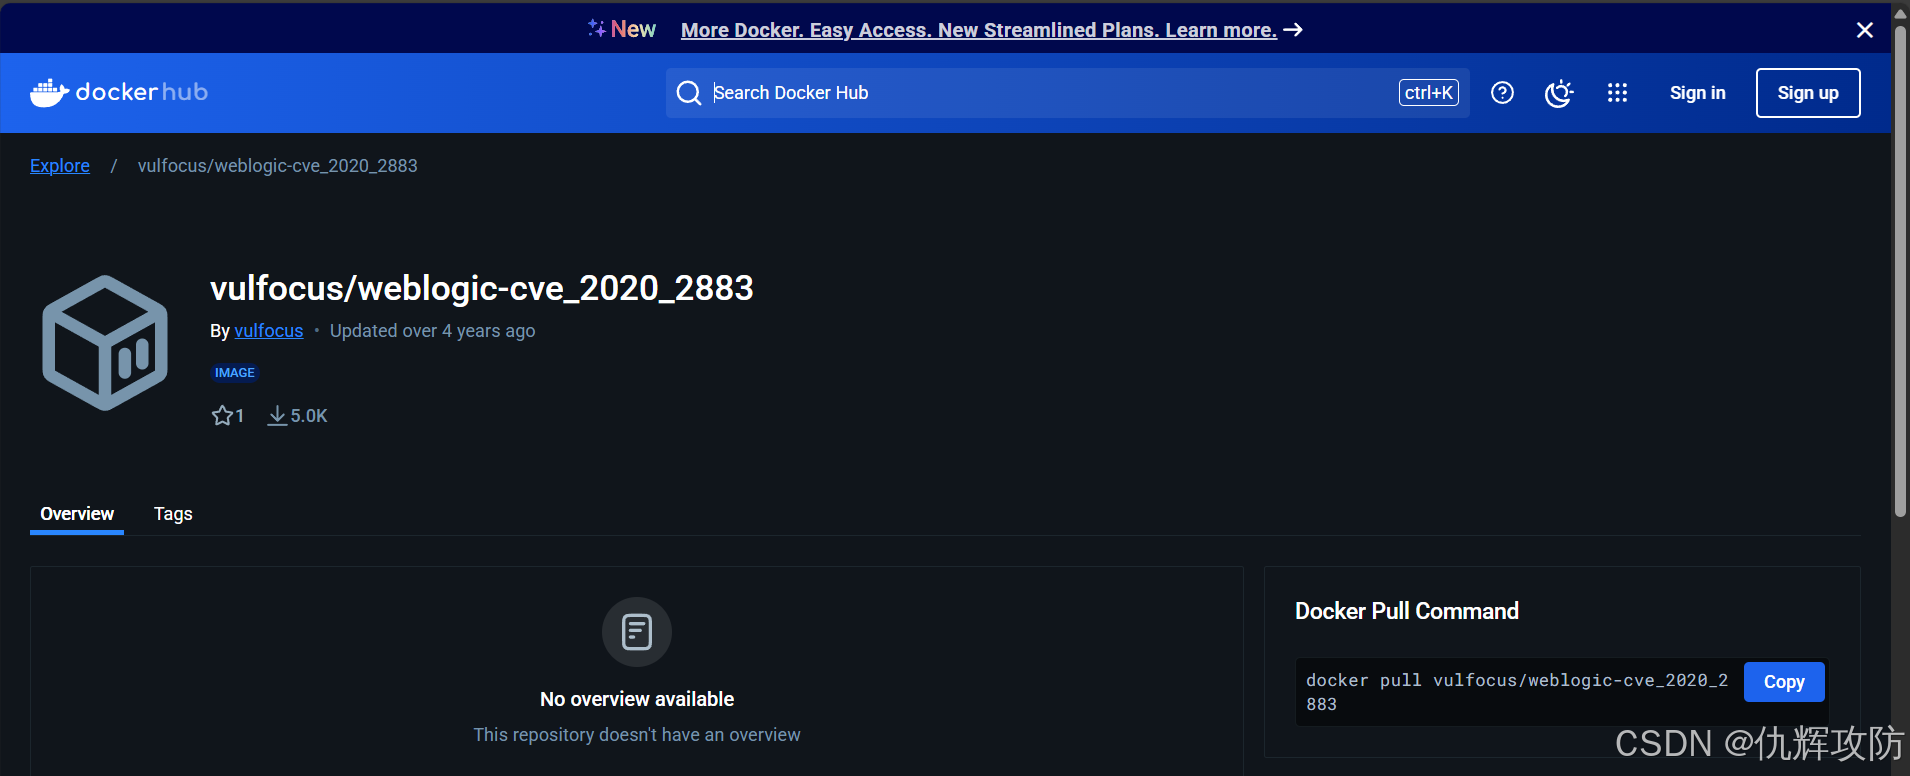Viewport: 1910px width, 776px height.
Task: Switch to the Tags tab
Action: coord(173,514)
